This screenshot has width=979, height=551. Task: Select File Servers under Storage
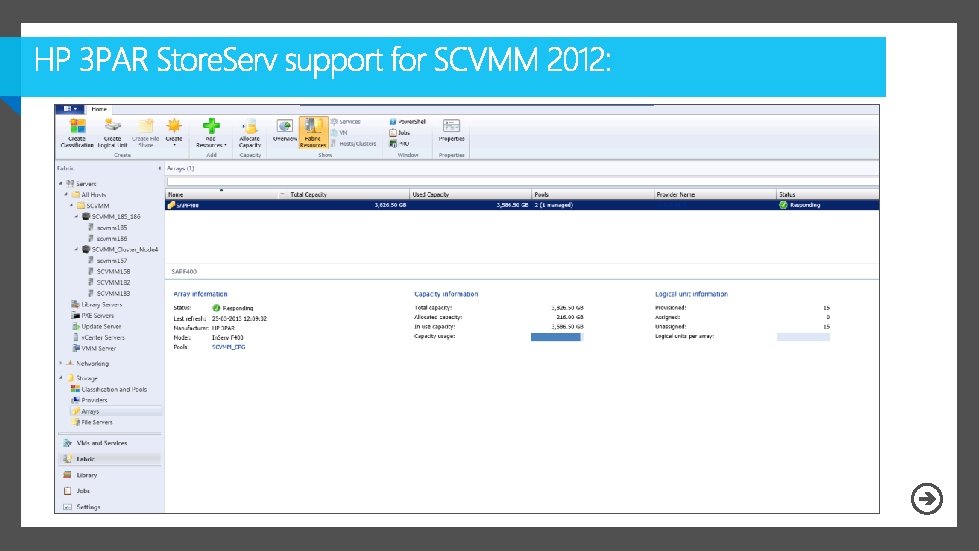[92, 422]
